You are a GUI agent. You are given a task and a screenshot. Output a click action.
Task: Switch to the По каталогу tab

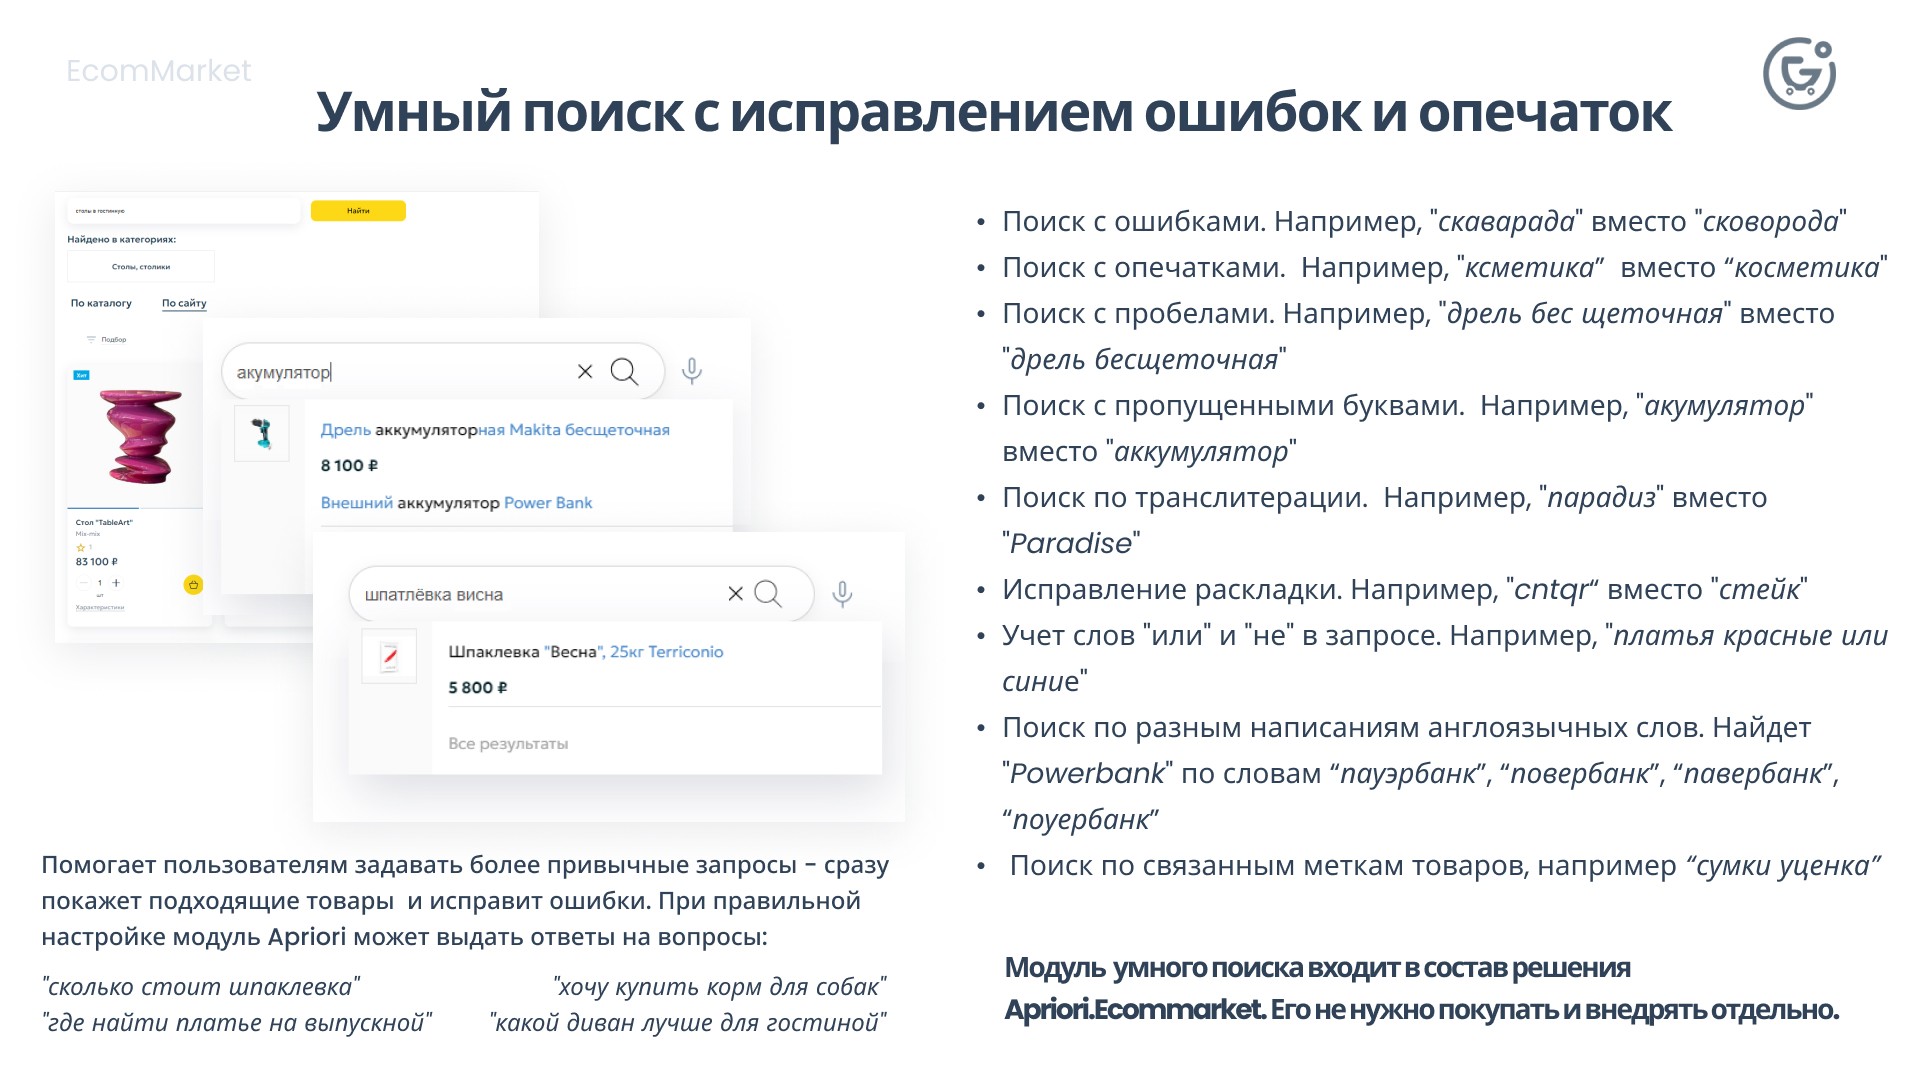click(101, 303)
